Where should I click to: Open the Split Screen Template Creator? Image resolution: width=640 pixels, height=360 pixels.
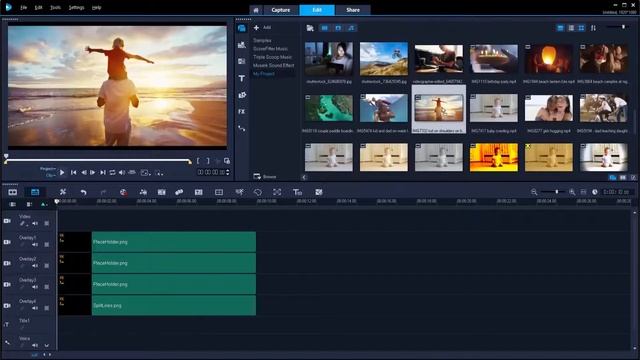pos(319,192)
